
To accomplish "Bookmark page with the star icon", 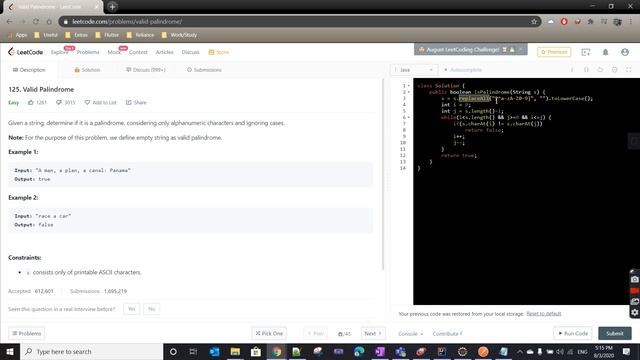I will [x=534, y=22].
